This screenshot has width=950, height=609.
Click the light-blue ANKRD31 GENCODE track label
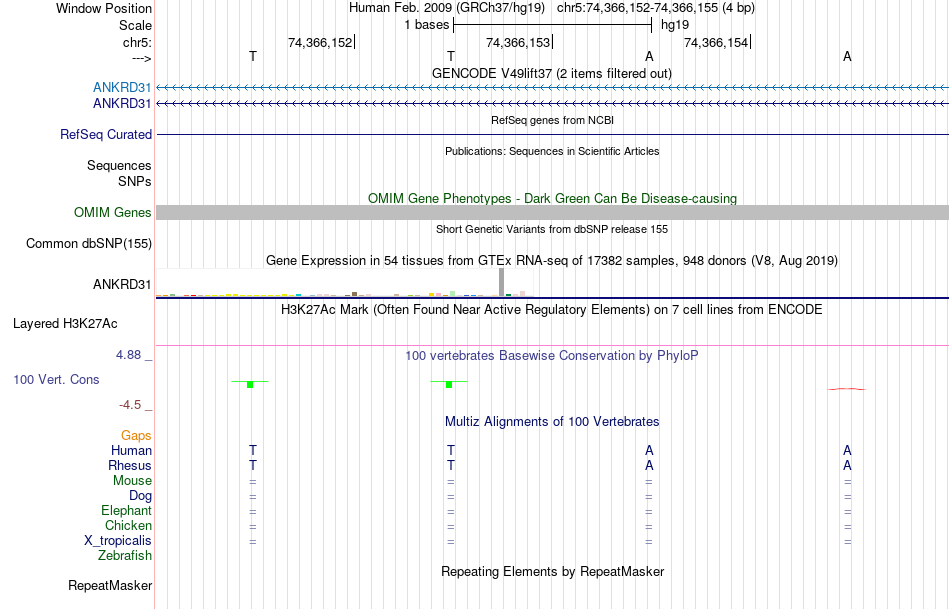122,88
